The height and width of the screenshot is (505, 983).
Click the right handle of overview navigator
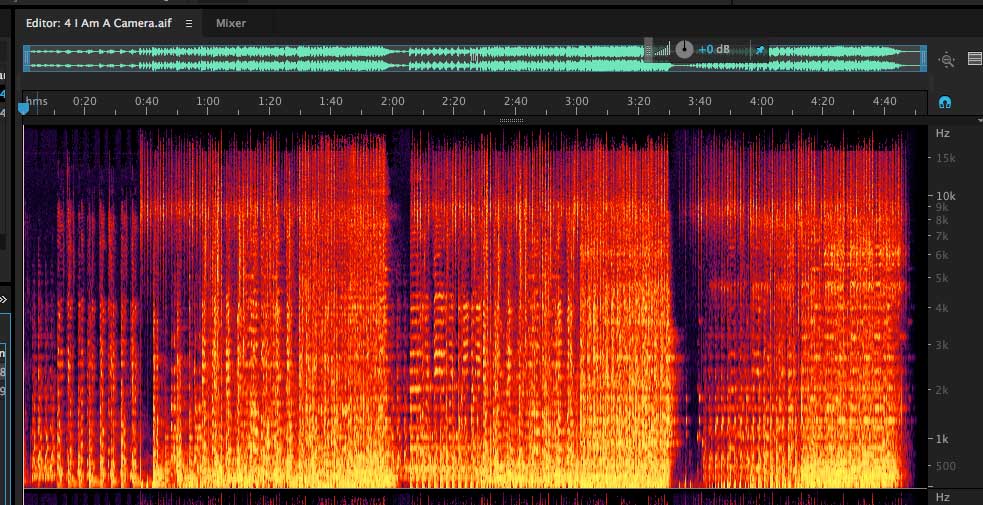(923, 58)
